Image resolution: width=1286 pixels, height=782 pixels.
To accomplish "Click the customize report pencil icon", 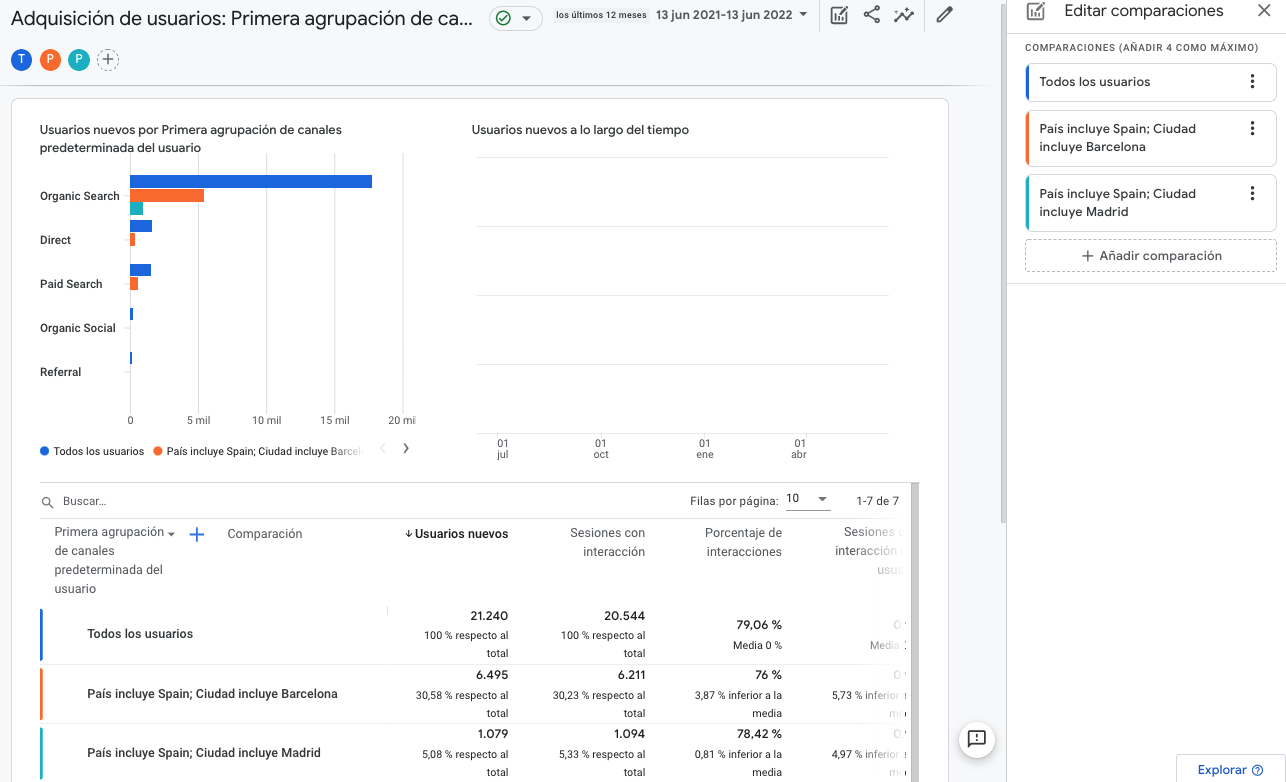I will (944, 15).
